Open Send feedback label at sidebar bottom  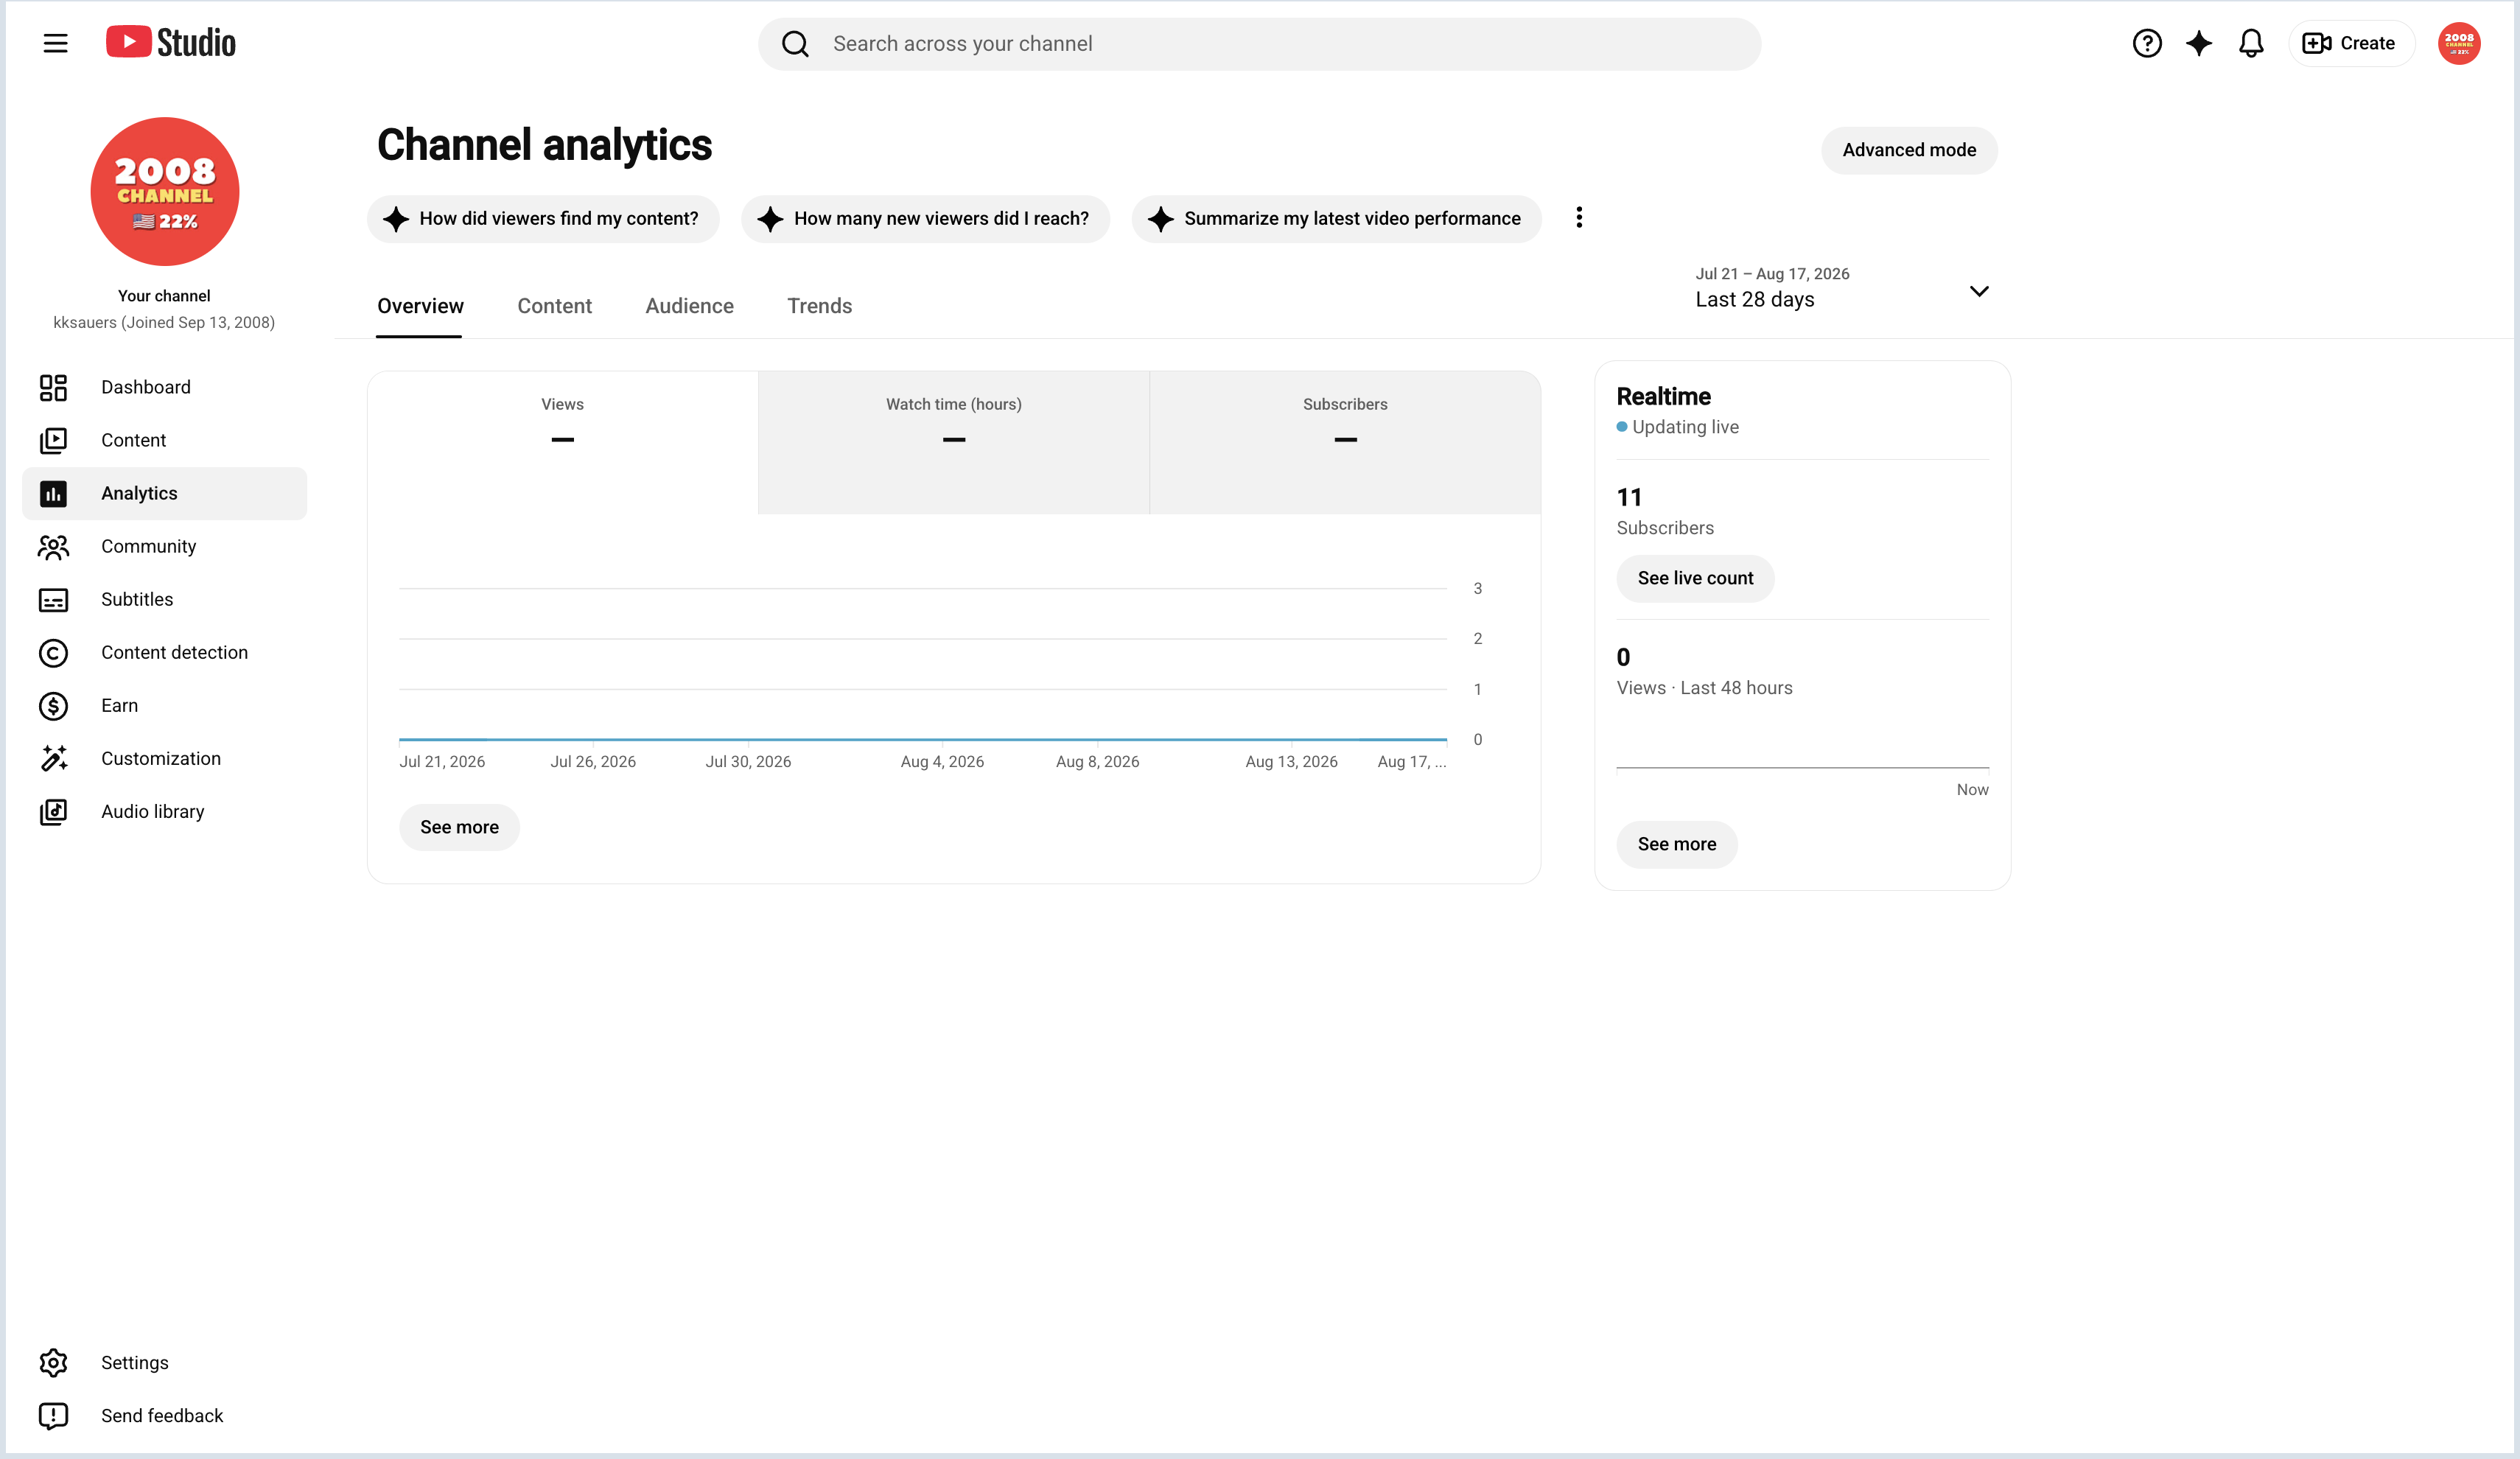[162, 1415]
